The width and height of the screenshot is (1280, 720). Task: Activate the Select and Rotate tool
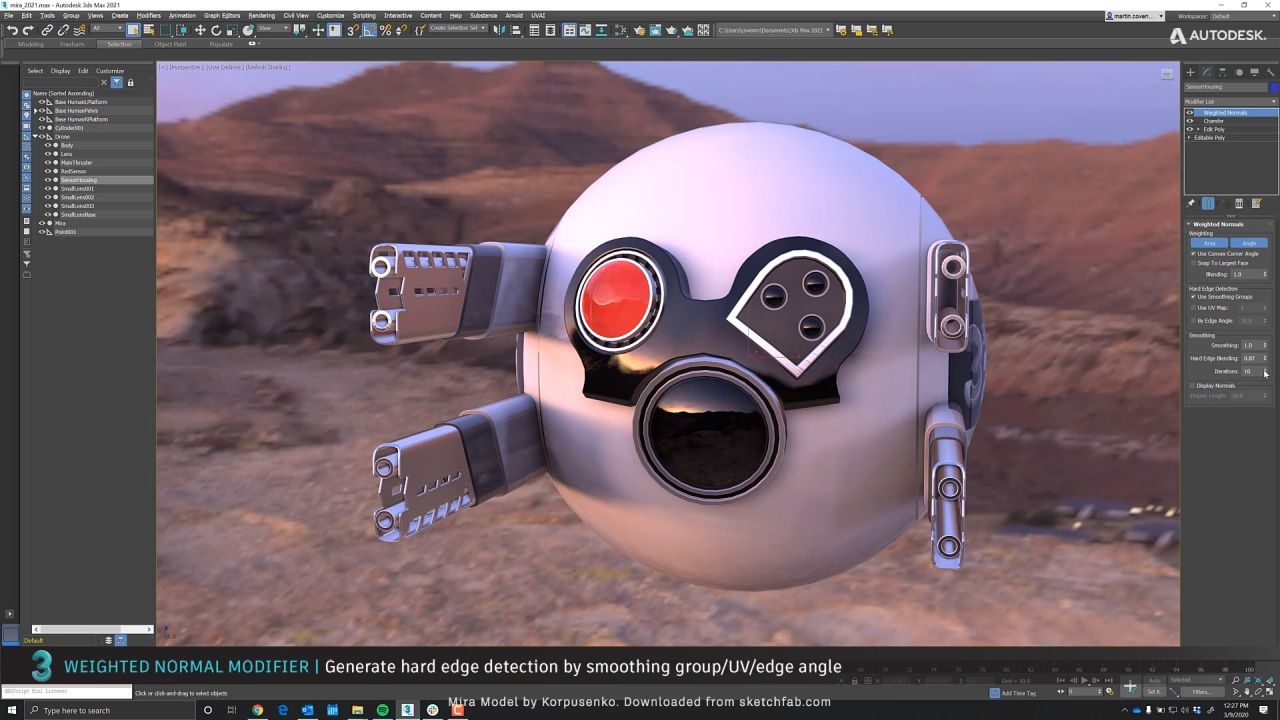tap(216, 30)
